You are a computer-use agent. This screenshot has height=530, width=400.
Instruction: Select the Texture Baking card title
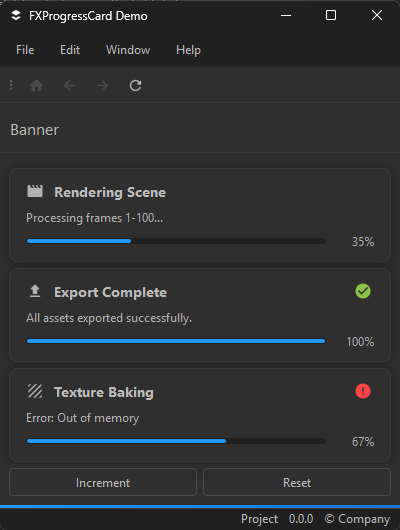tap(104, 392)
